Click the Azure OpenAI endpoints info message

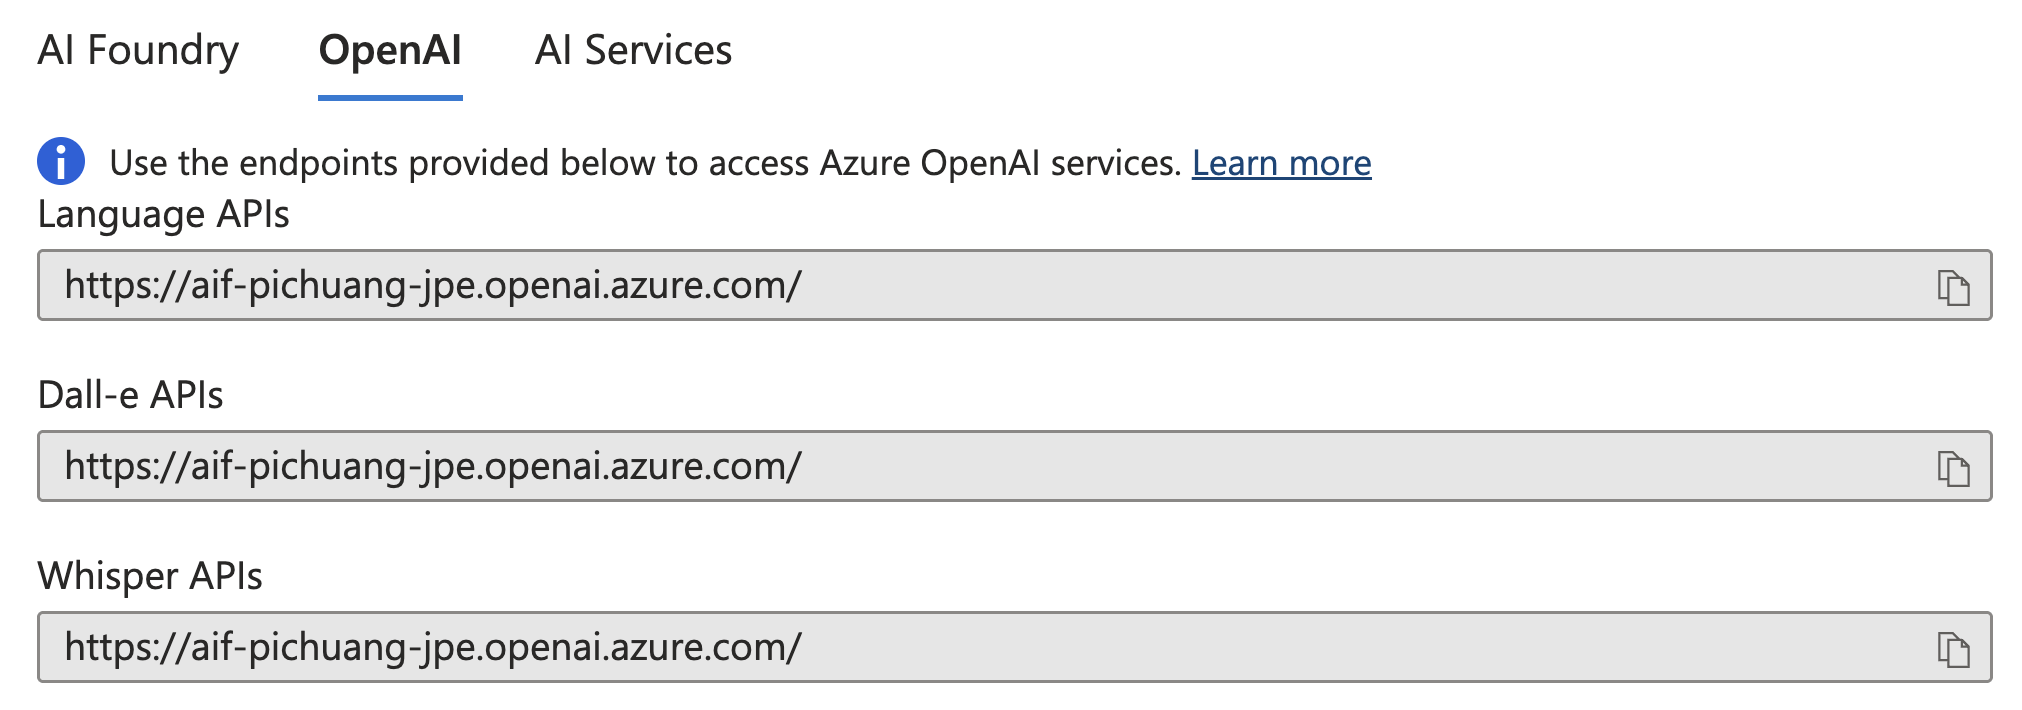tap(645, 163)
